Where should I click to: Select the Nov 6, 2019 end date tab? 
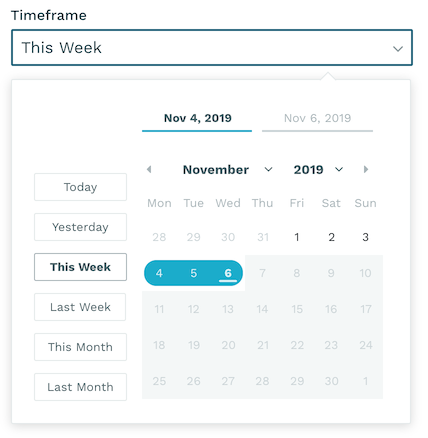pyautogui.click(x=317, y=119)
